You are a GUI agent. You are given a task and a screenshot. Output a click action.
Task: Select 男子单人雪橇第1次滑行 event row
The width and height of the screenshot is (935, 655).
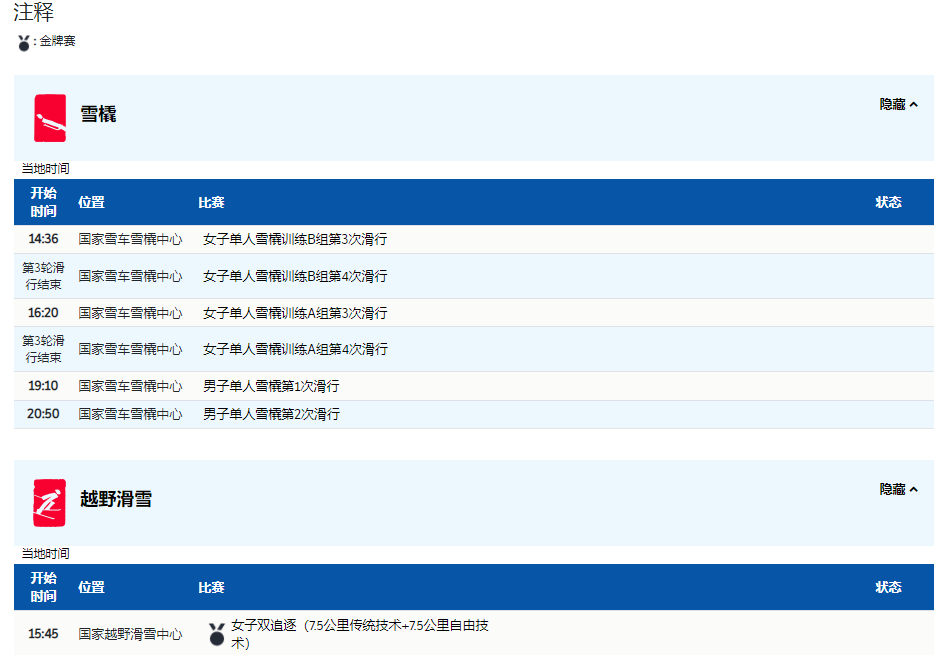[x=271, y=386]
